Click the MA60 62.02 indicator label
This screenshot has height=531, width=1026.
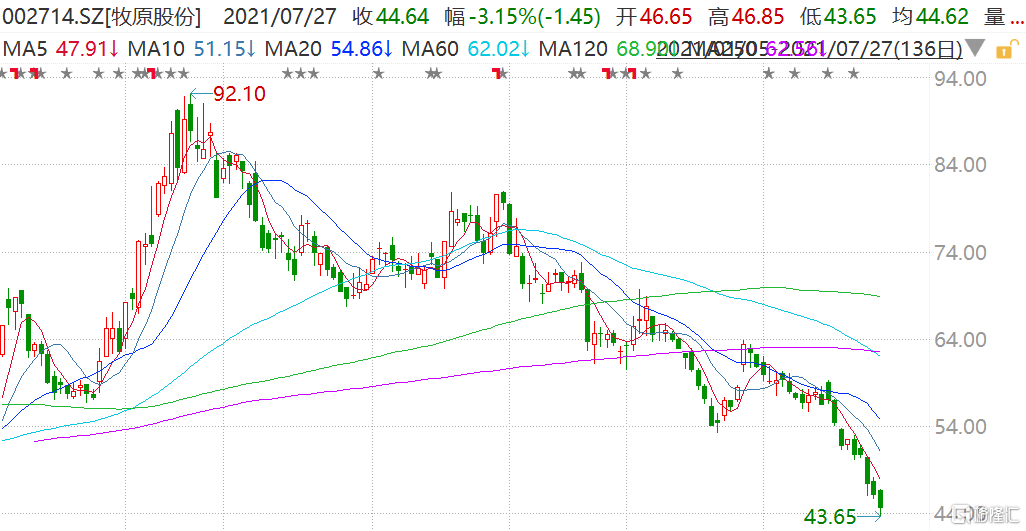465,48
